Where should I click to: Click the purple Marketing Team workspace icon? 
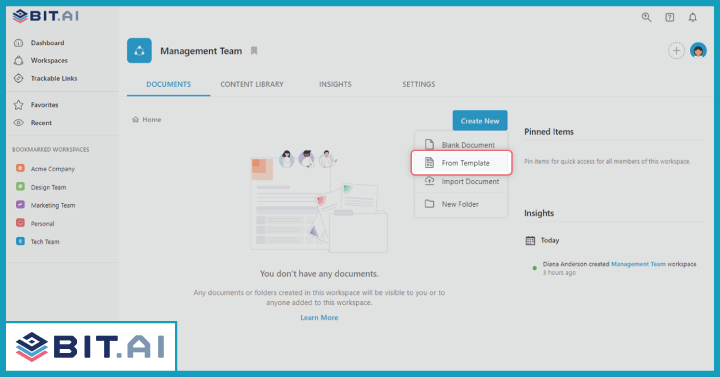click(20, 204)
